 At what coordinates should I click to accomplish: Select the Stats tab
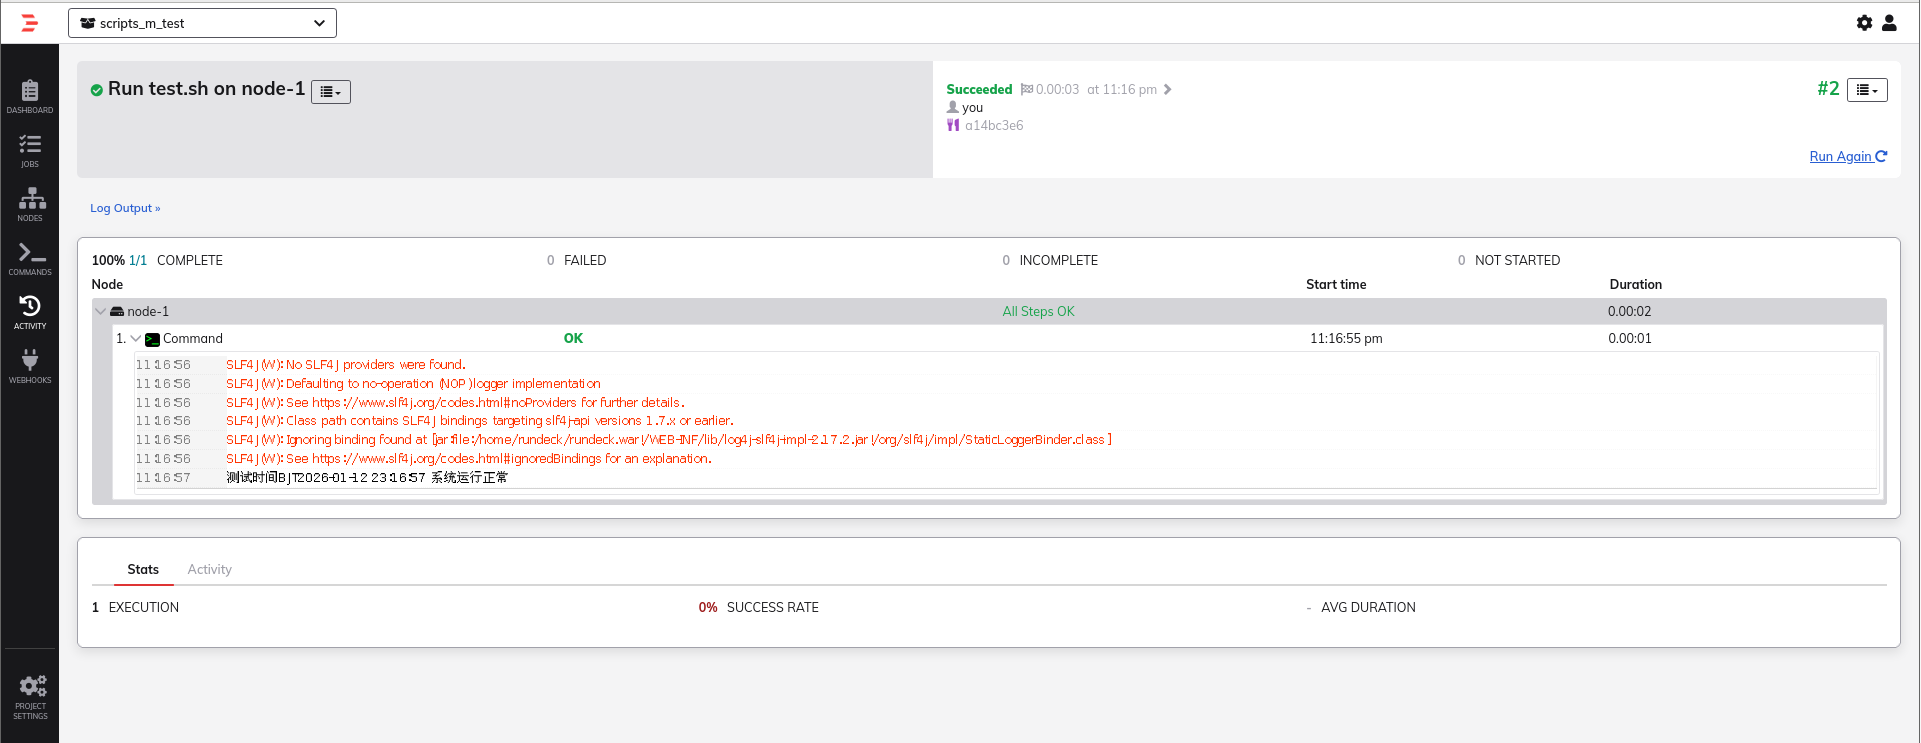(x=143, y=569)
